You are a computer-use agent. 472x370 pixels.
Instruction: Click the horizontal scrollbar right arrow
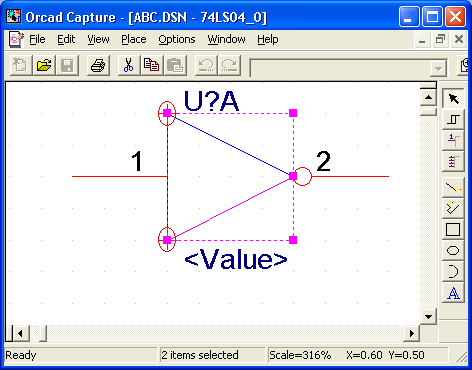pyautogui.click(x=411, y=333)
